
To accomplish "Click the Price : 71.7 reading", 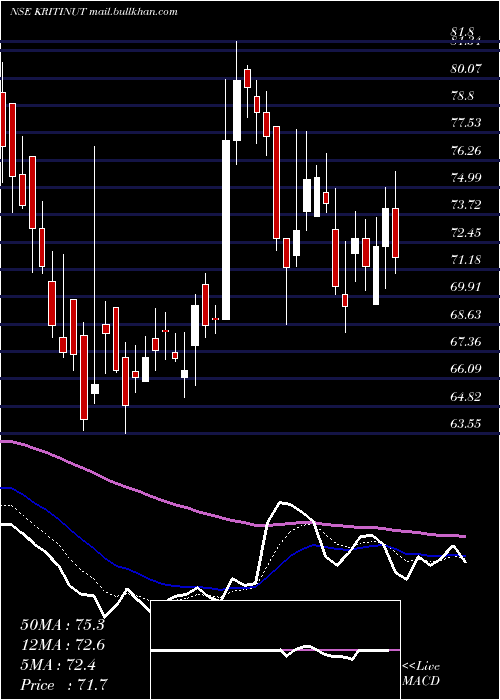I will (x=62, y=685).
